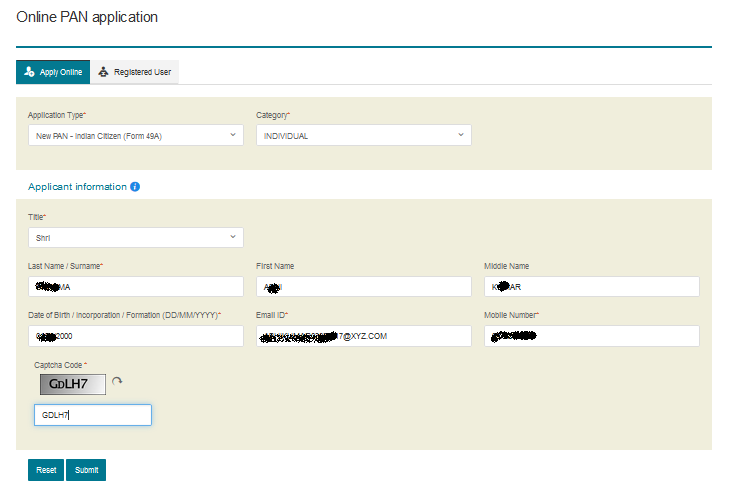
Task: Open the Title dropdown showing Shri
Action: tap(135, 238)
